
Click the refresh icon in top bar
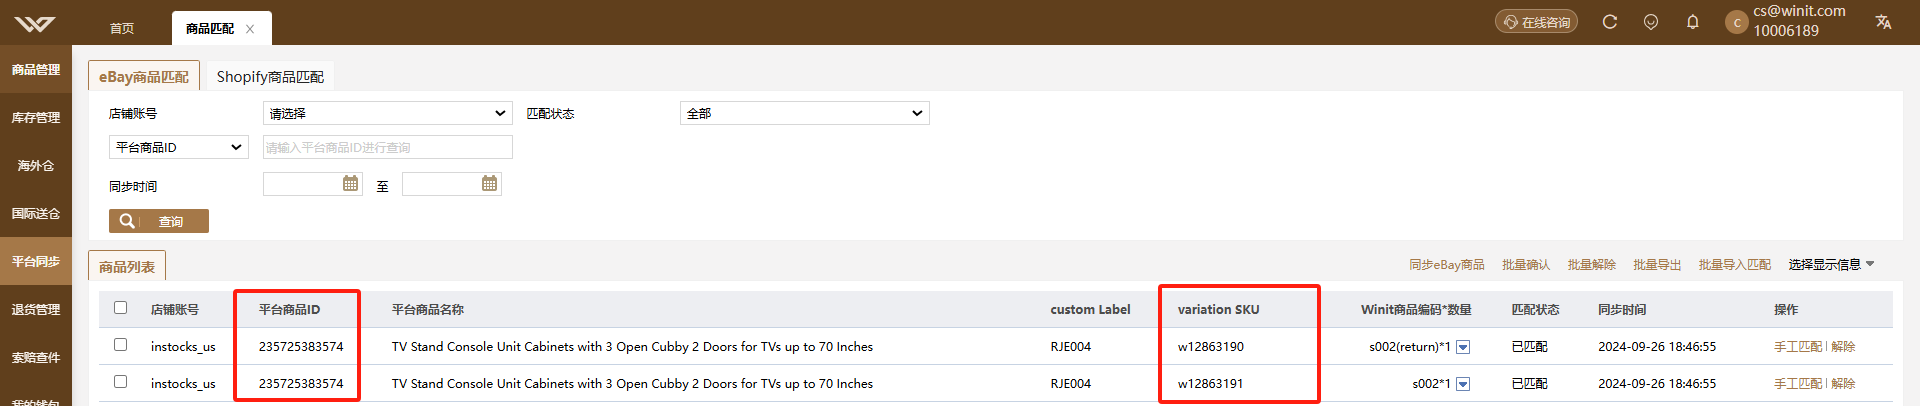click(1609, 22)
